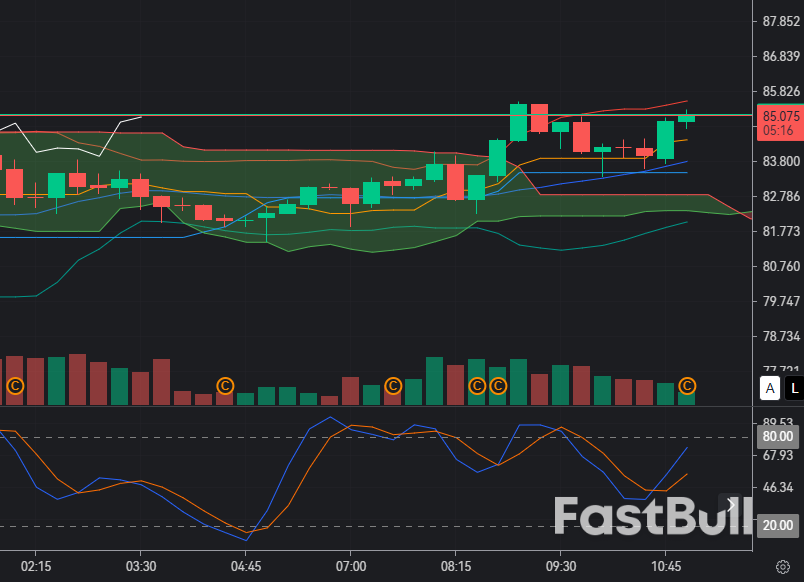Click the C signal icon near 10:45
This screenshot has width=804, height=582.
688,386
